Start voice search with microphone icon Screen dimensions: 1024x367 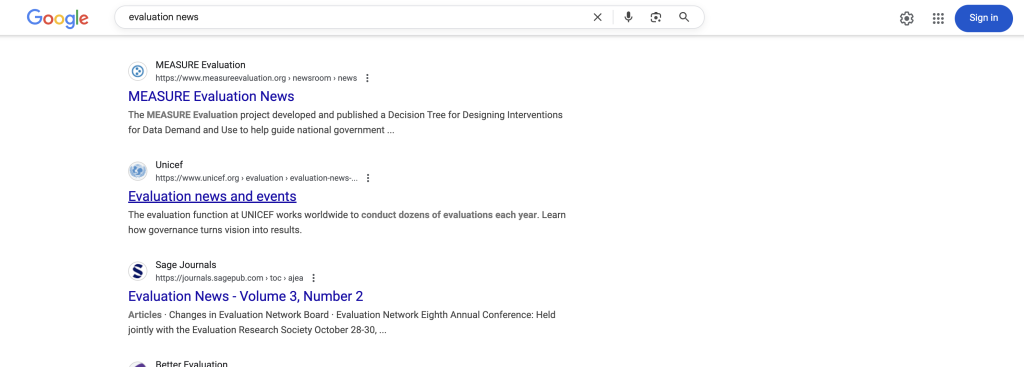click(628, 18)
